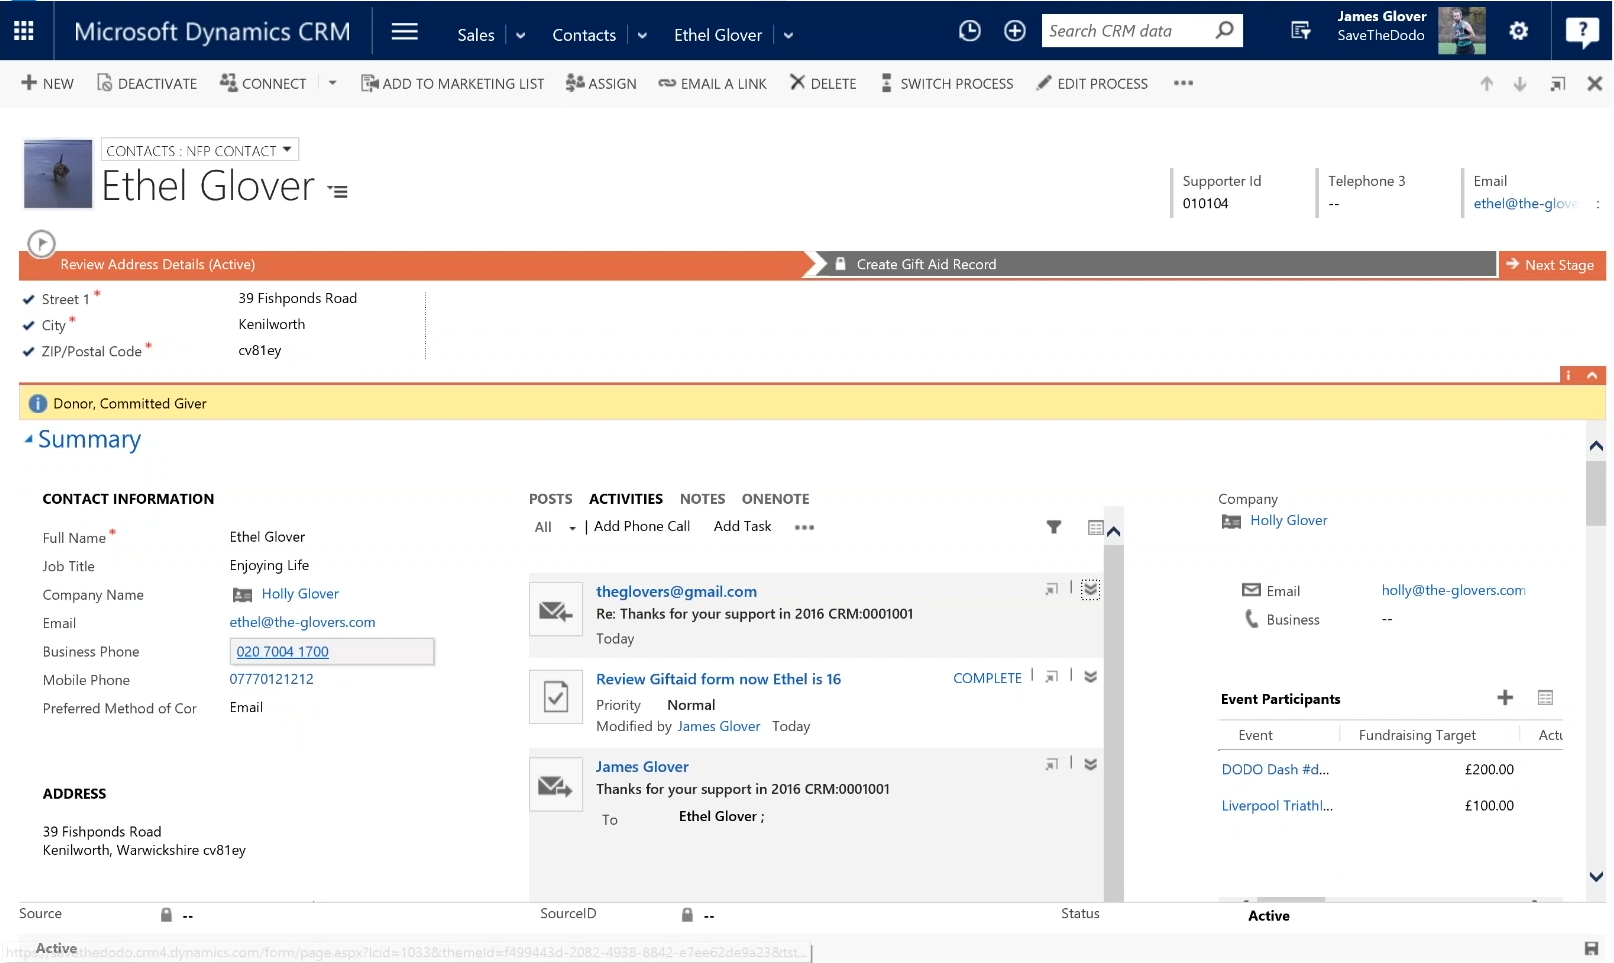Collapse the Summary section
Screen dimensions: 1614x963
[x=29, y=439]
